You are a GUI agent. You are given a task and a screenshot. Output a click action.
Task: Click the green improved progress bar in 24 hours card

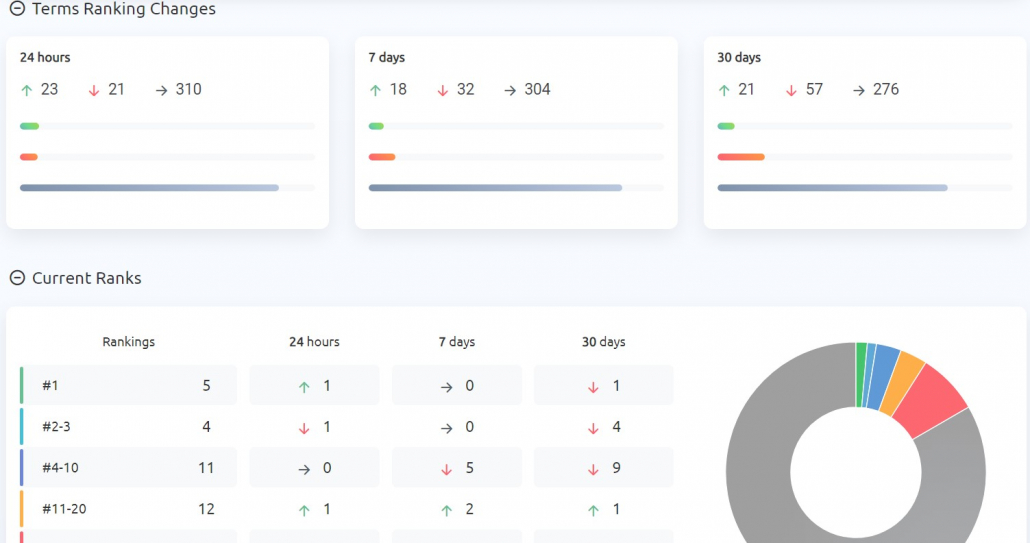[30, 126]
